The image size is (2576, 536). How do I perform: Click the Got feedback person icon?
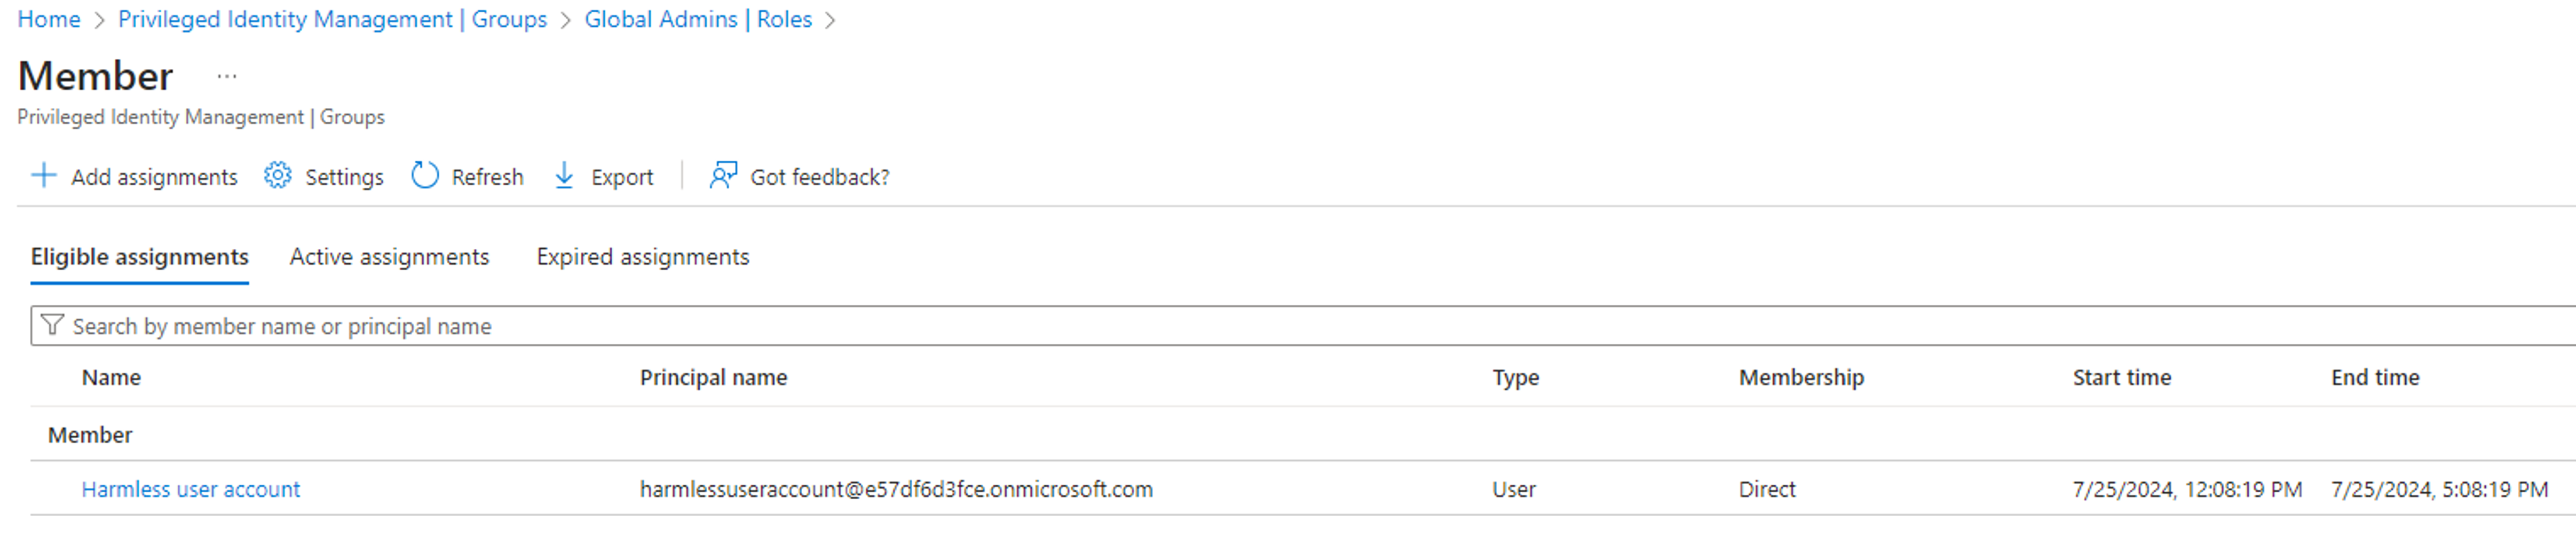[x=723, y=176]
